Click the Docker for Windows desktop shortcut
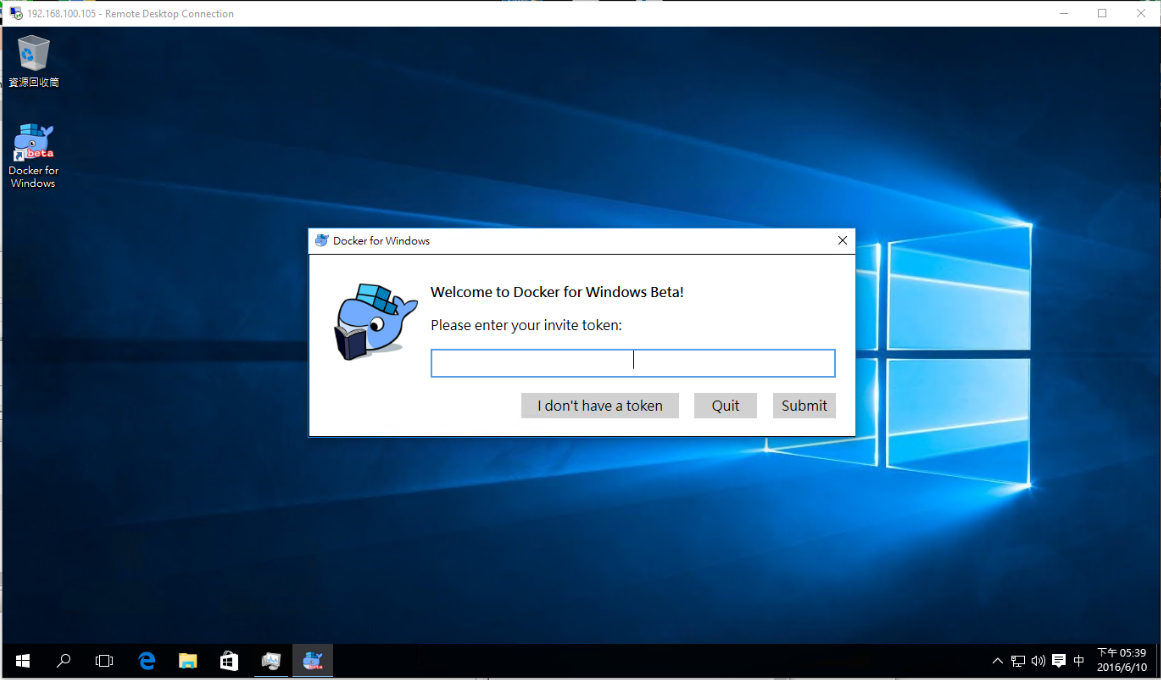 click(x=33, y=155)
